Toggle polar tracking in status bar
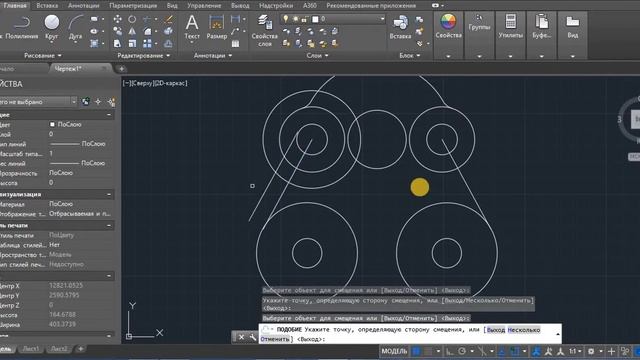This screenshot has width=640, height=360. click(462, 351)
